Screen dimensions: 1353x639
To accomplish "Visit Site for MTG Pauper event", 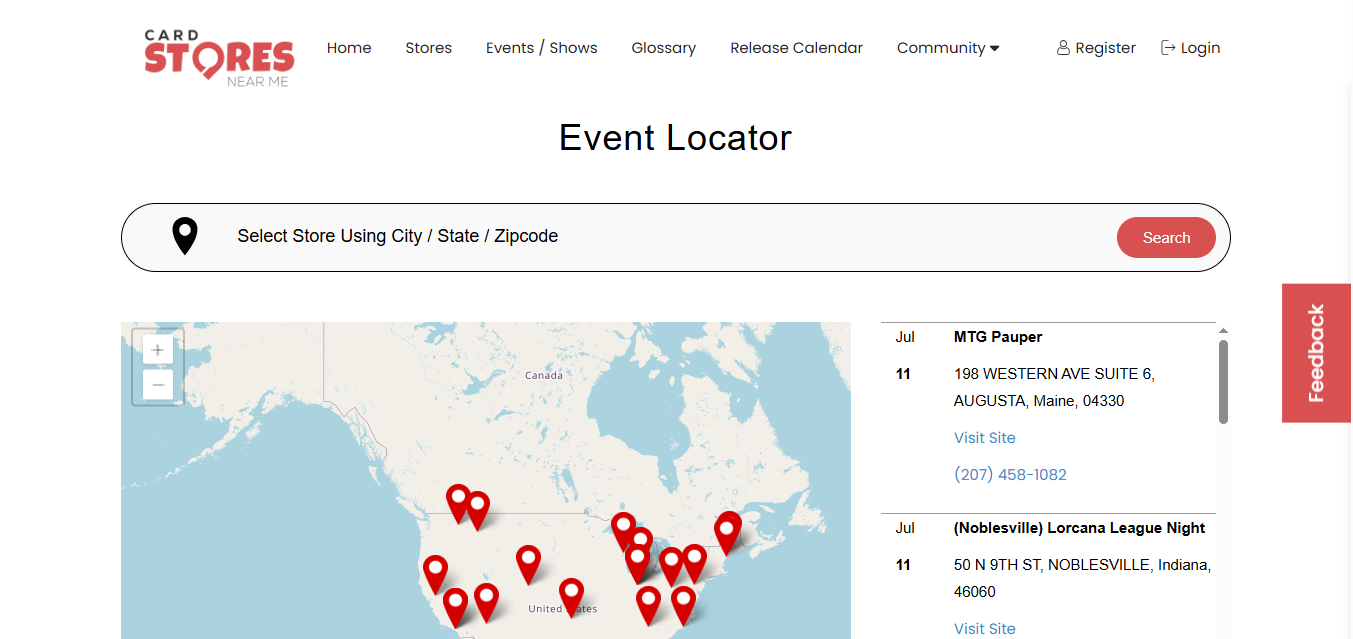I will coord(984,438).
